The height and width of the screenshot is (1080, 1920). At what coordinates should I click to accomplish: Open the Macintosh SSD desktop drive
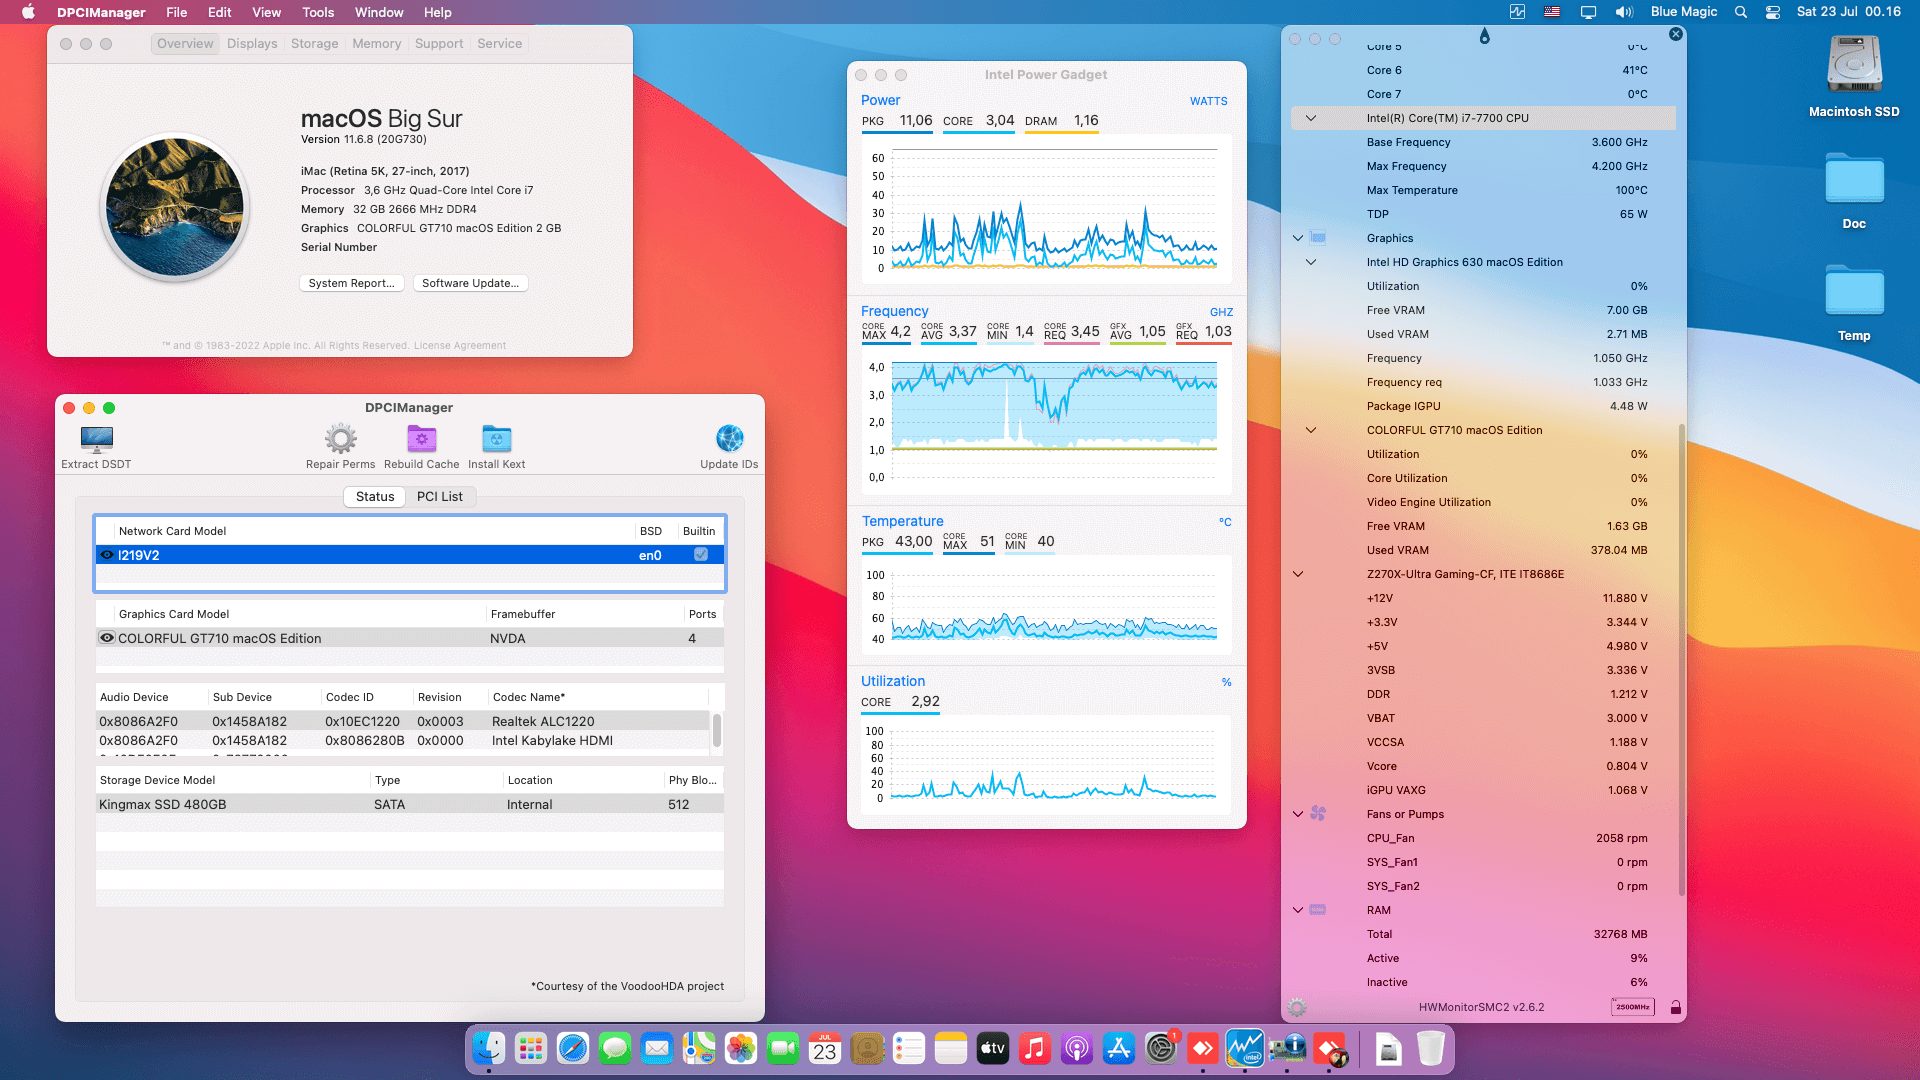click(1854, 65)
